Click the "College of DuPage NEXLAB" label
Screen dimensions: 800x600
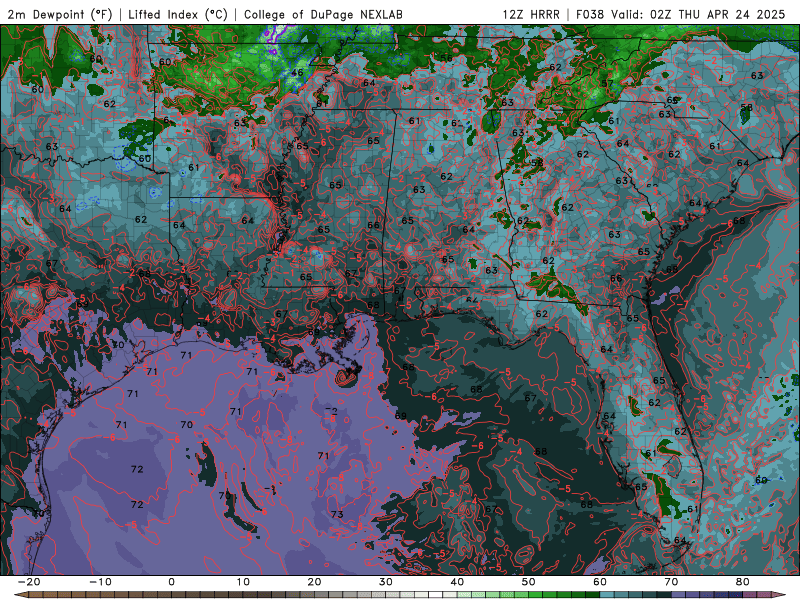pyautogui.click(x=323, y=14)
